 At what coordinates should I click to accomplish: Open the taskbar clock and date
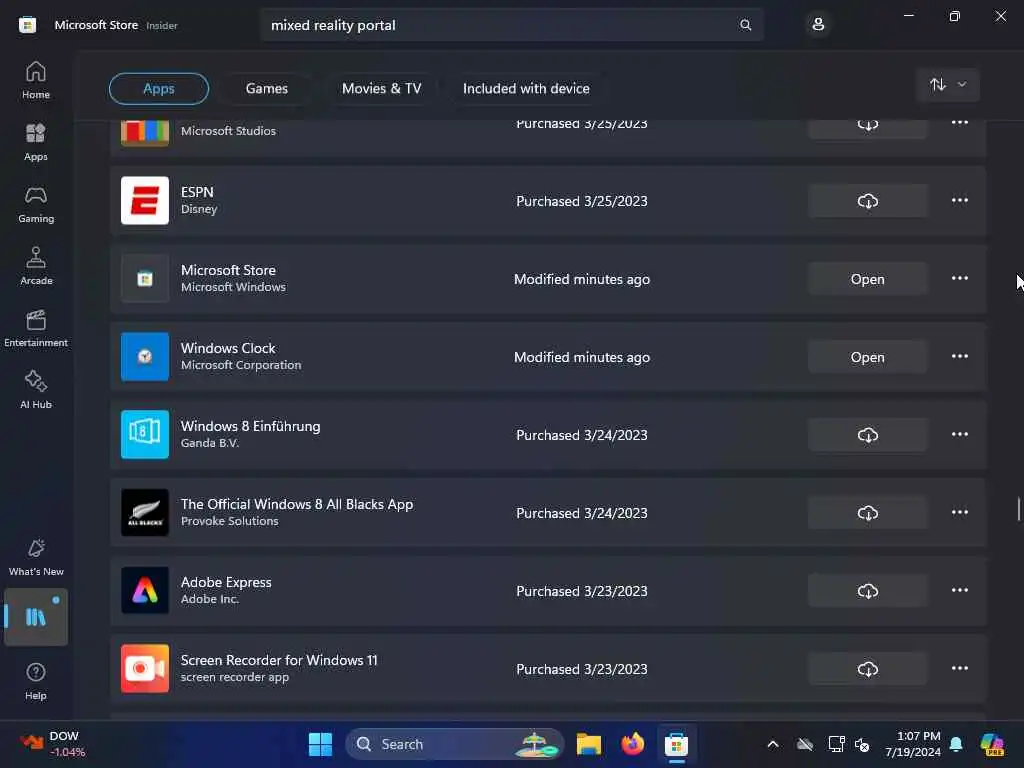[x=912, y=744]
